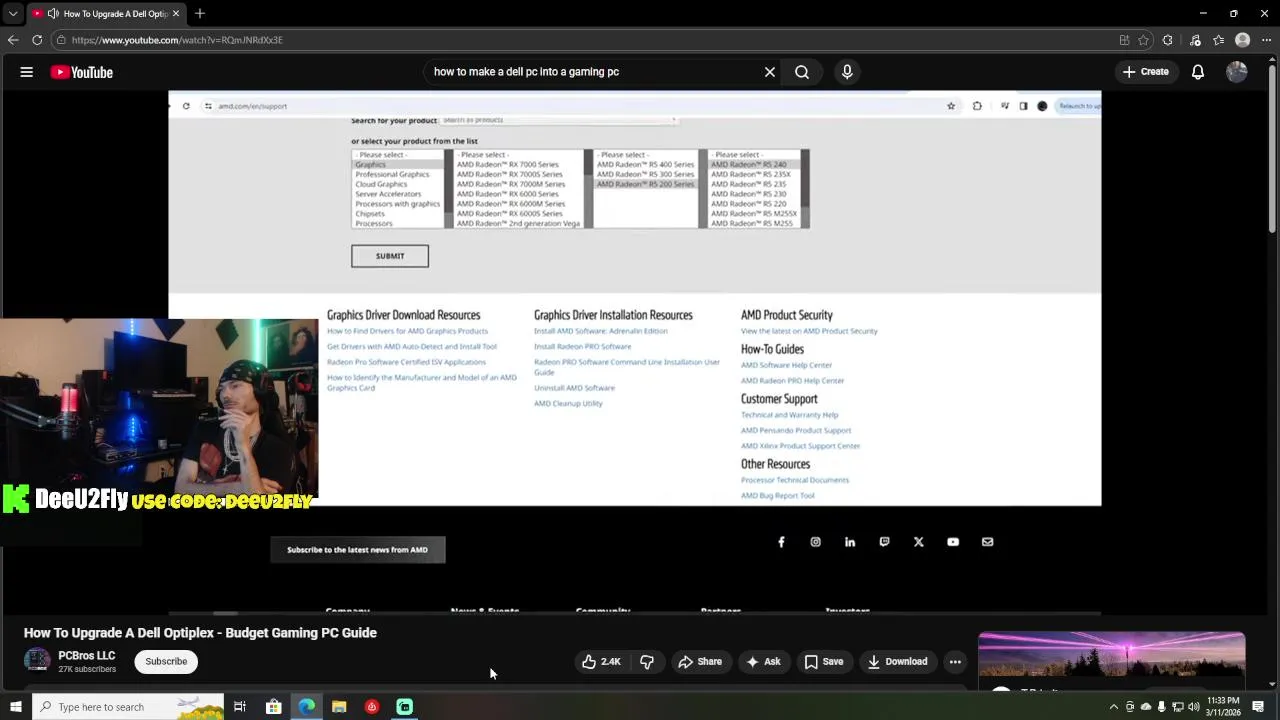Click the Share button under the video

(x=699, y=662)
